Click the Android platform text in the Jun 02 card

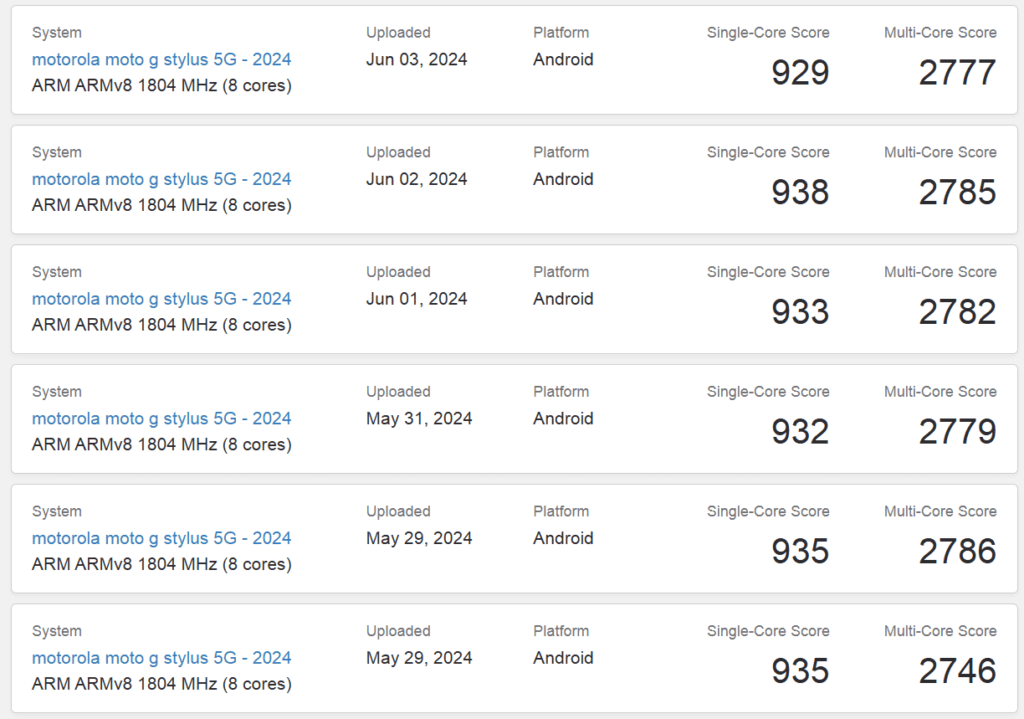coord(563,179)
